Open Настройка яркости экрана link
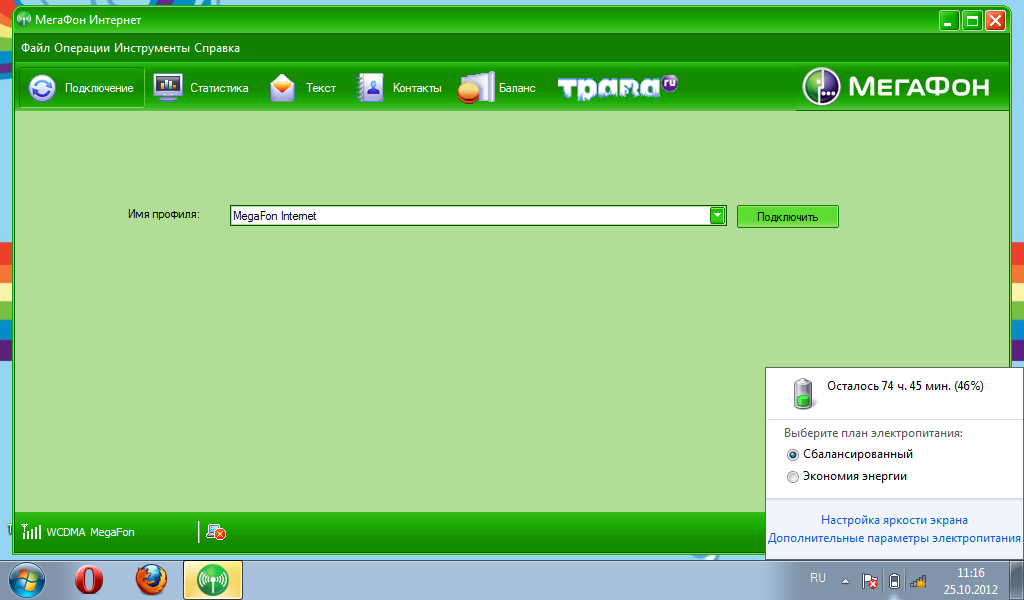 point(894,520)
